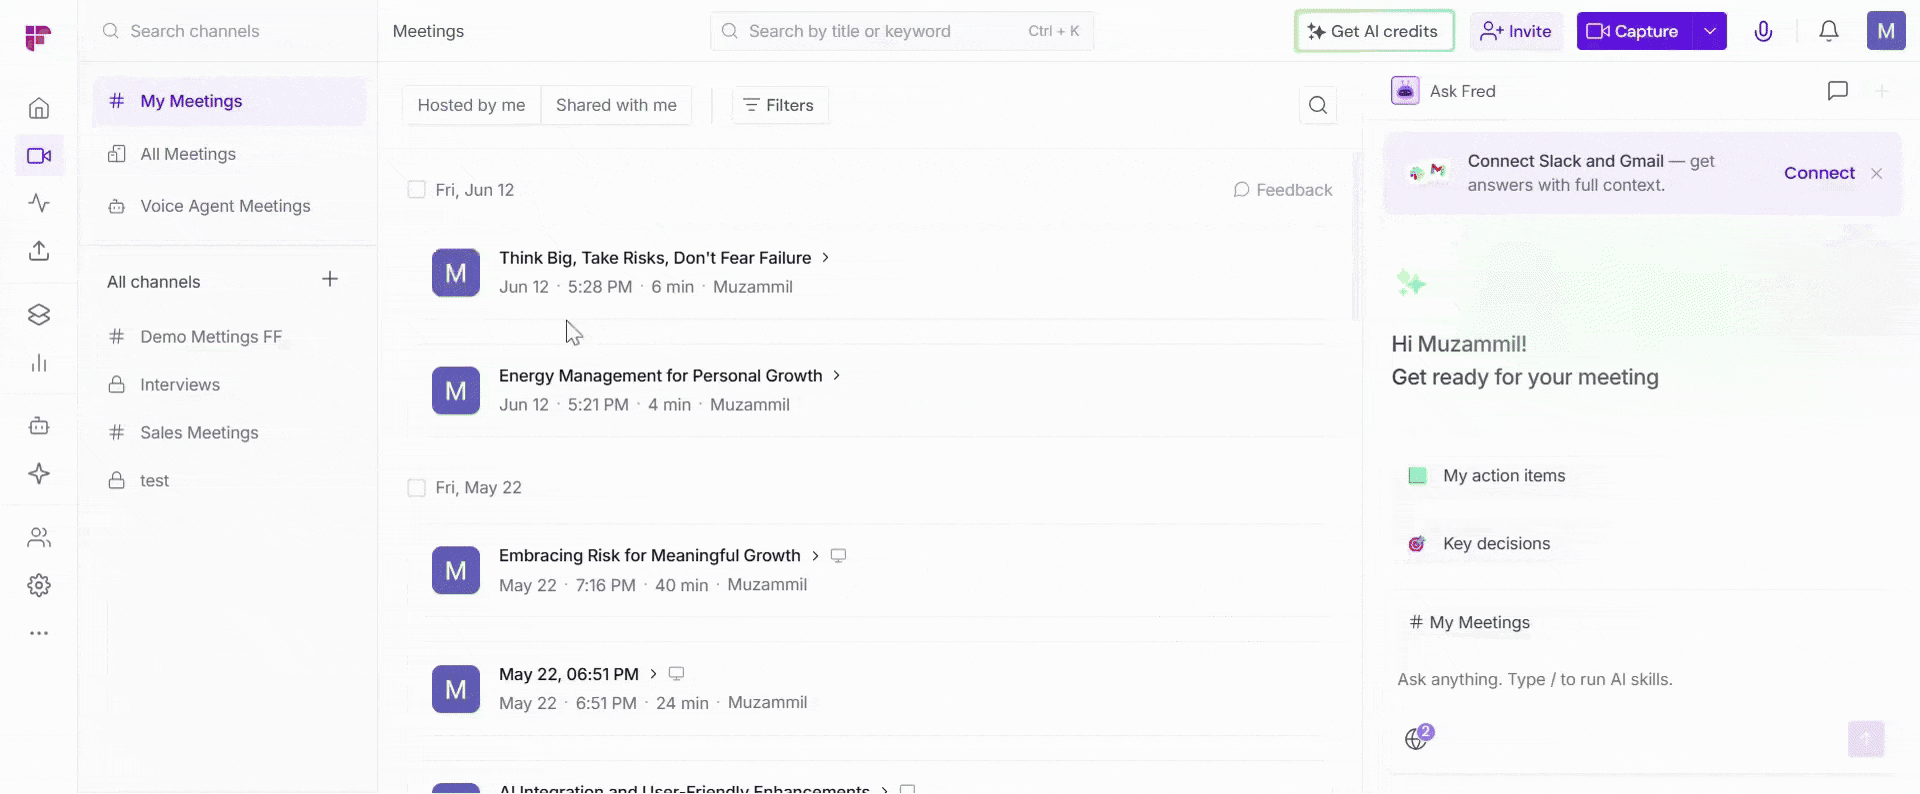The image size is (1920, 794).
Task: Open the AI sparkle icon in sidebar
Action: click(39, 474)
